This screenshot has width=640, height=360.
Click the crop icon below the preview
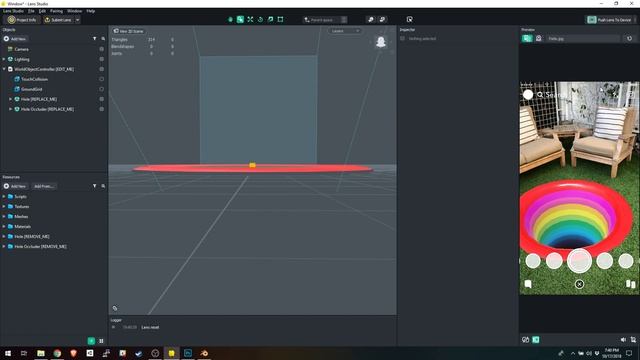(x=633, y=340)
